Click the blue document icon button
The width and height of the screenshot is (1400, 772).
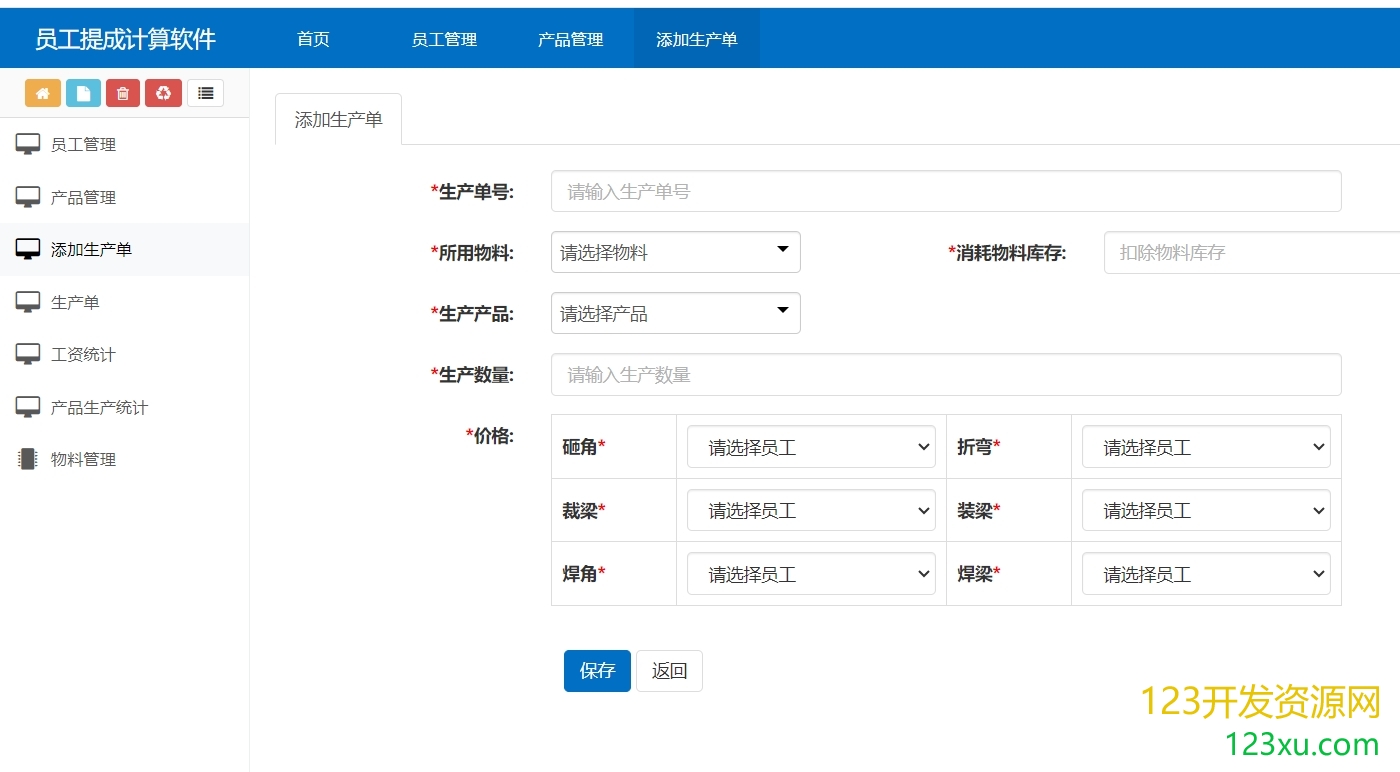83,93
